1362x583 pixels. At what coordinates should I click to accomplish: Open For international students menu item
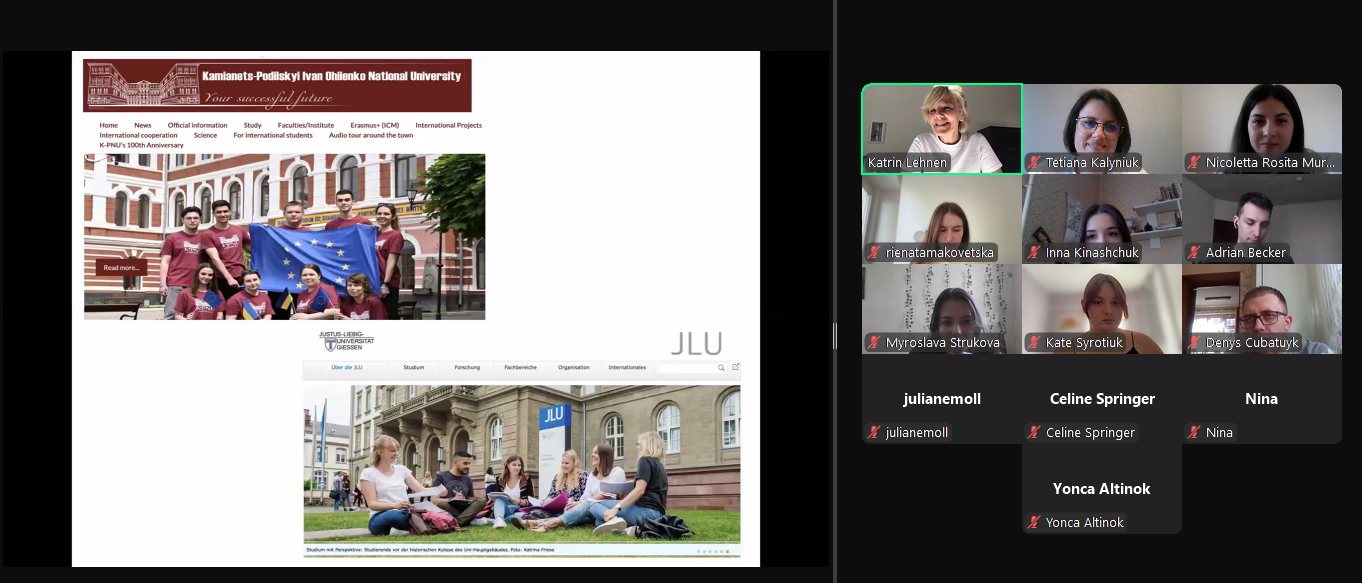(273, 135)
